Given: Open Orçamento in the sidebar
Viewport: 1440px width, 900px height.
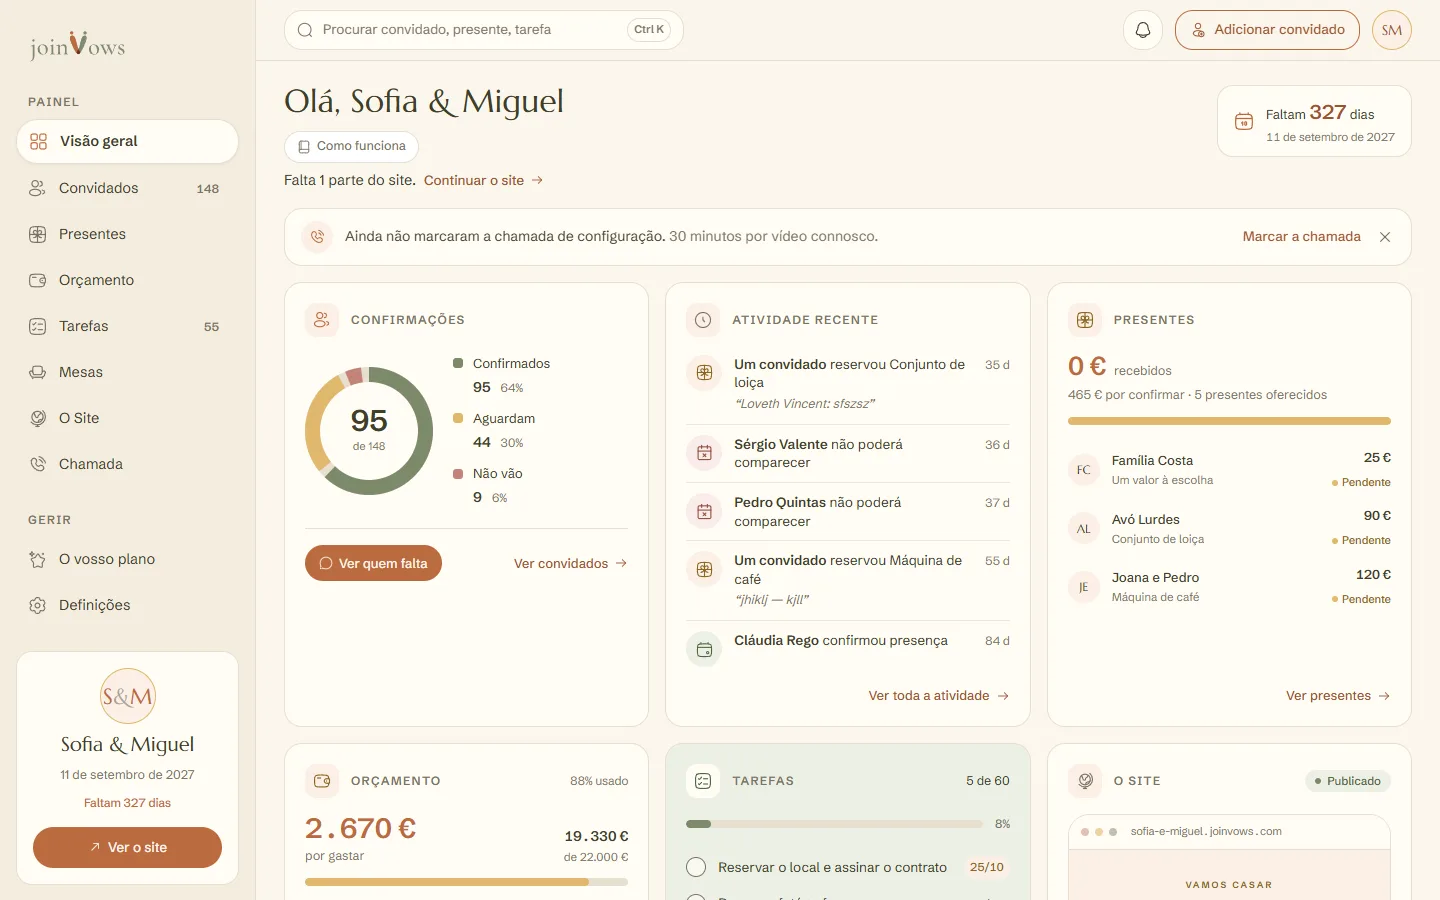Looking at the screenshot, I should coord(127,280).
